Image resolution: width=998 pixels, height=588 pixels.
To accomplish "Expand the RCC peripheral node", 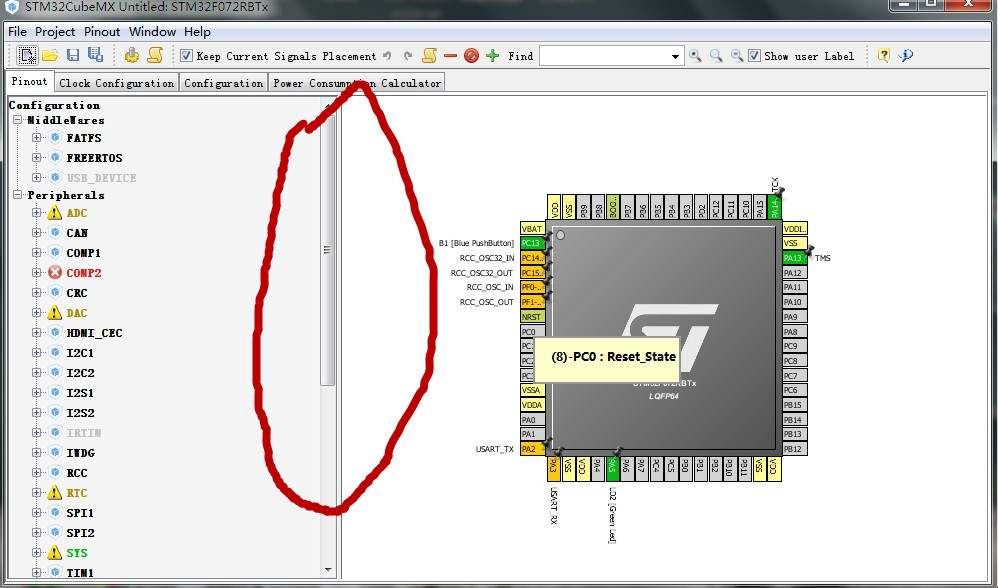I will tap(36, 473).
